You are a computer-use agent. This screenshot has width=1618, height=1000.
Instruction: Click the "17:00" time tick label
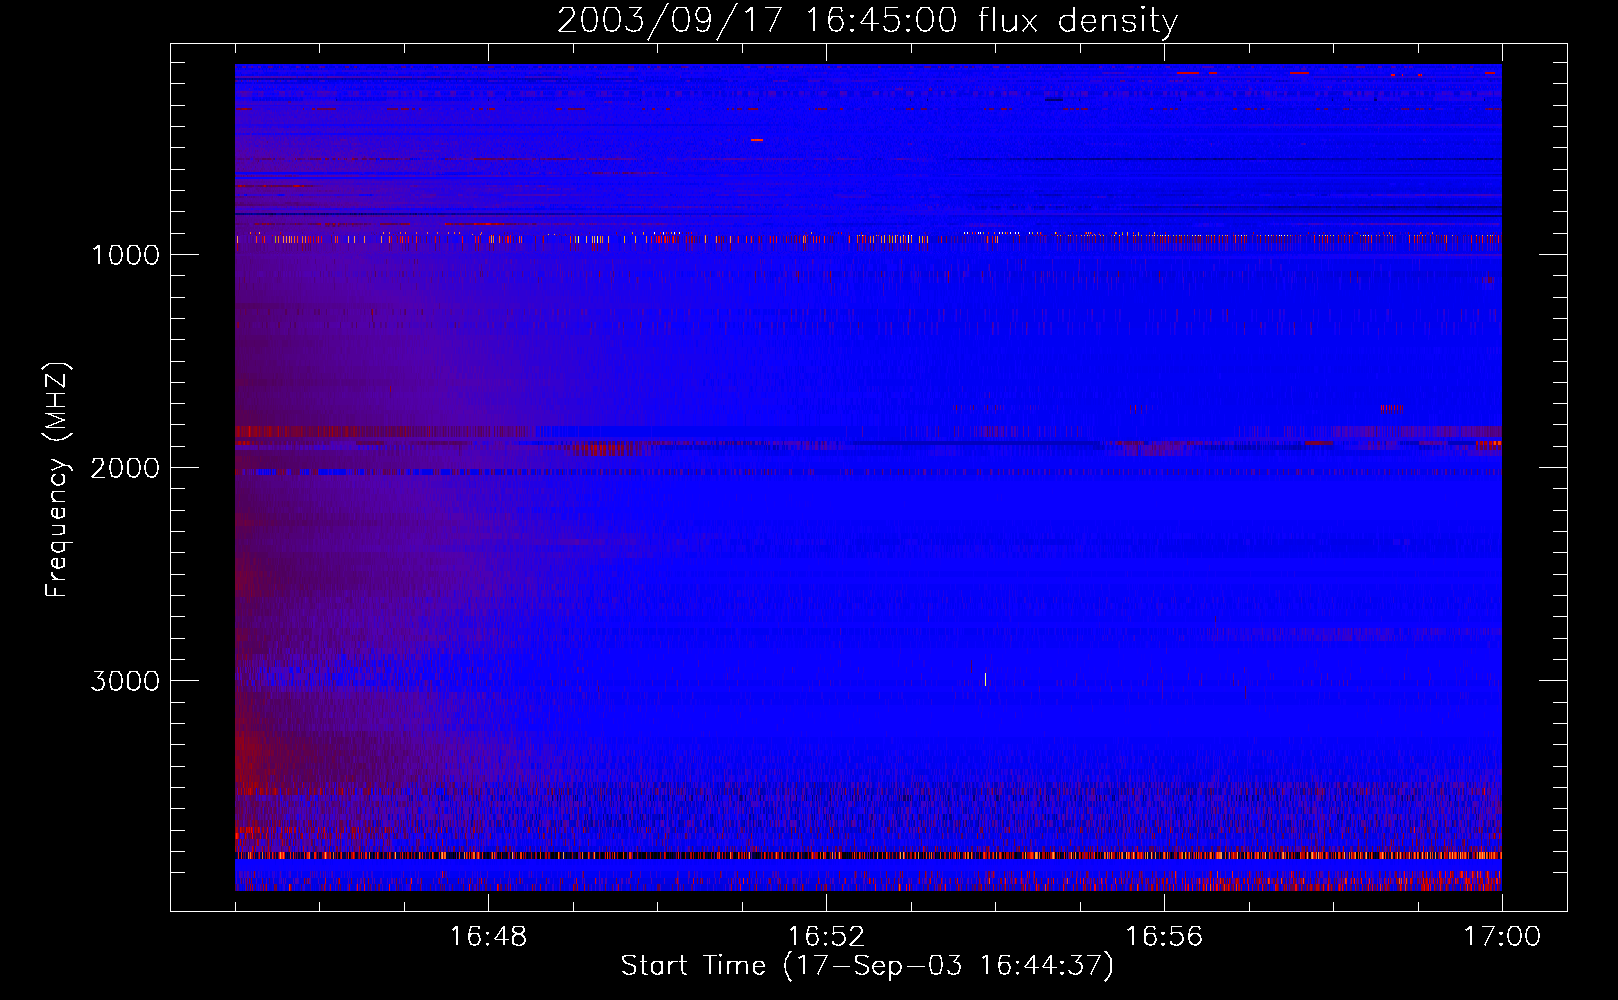pos(1502,937)
